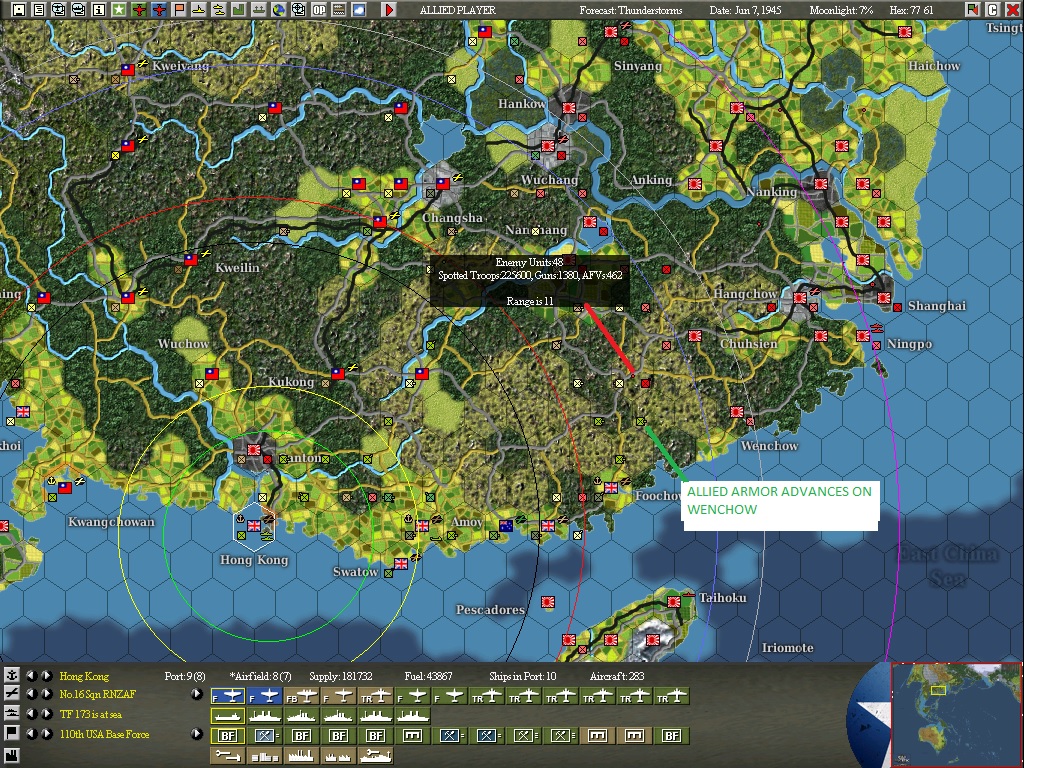
Task: Open the information 'i' toolbar icon
Action: [x=99, y=10]
